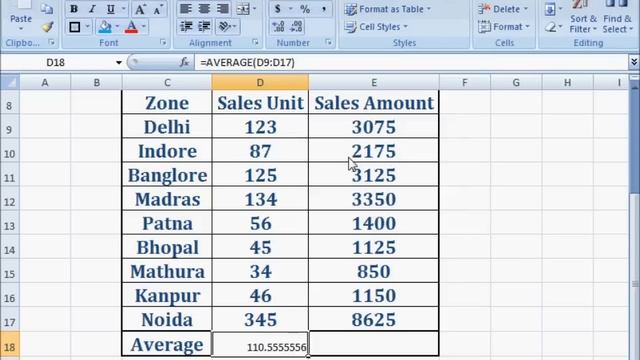The image size is (640, 360).
Task: Open Underline style dropdown arrow
Action: coord(123,9)
